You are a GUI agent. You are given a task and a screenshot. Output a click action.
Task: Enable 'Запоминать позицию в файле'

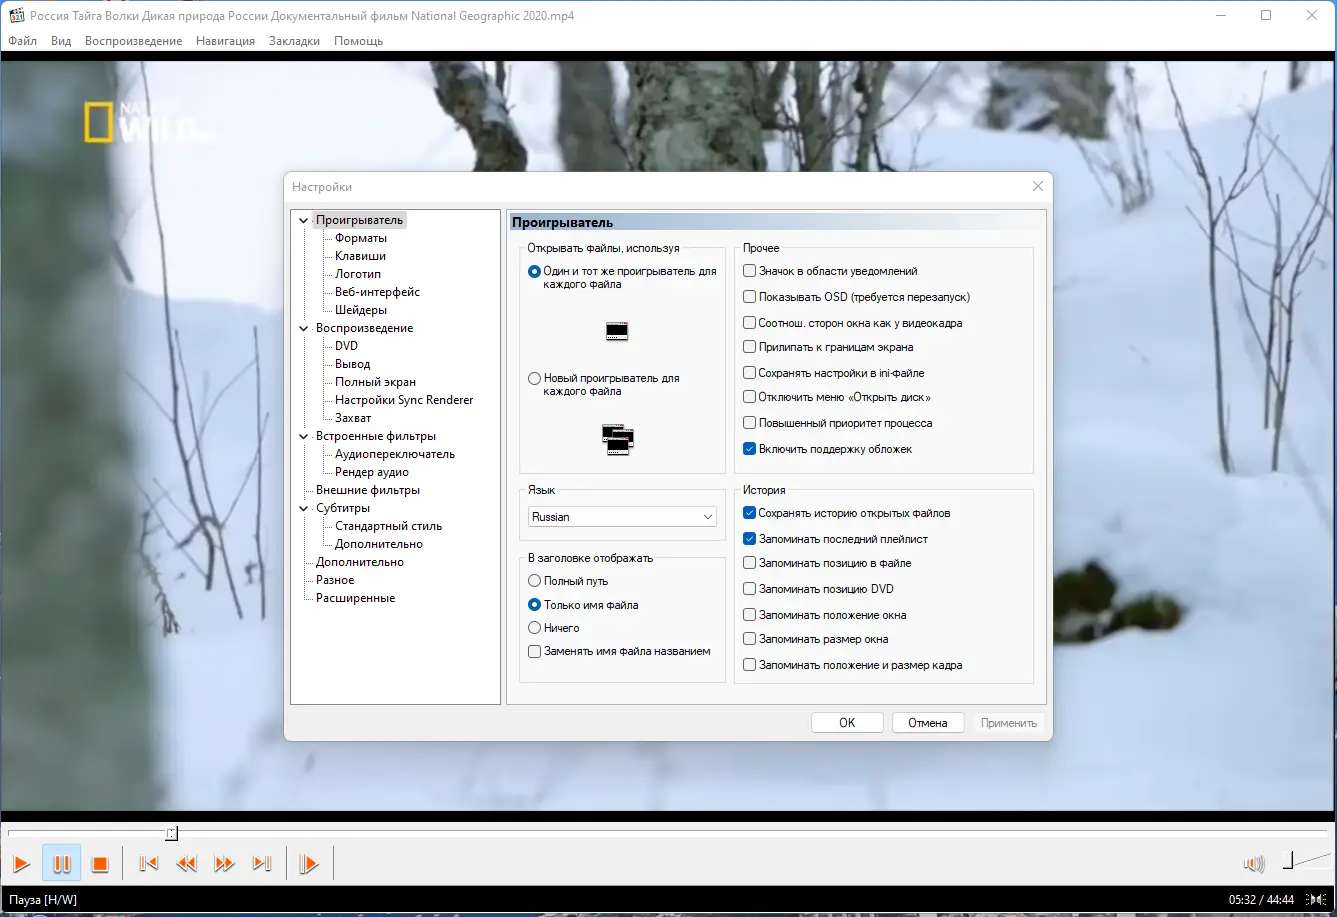coord(750,563)
